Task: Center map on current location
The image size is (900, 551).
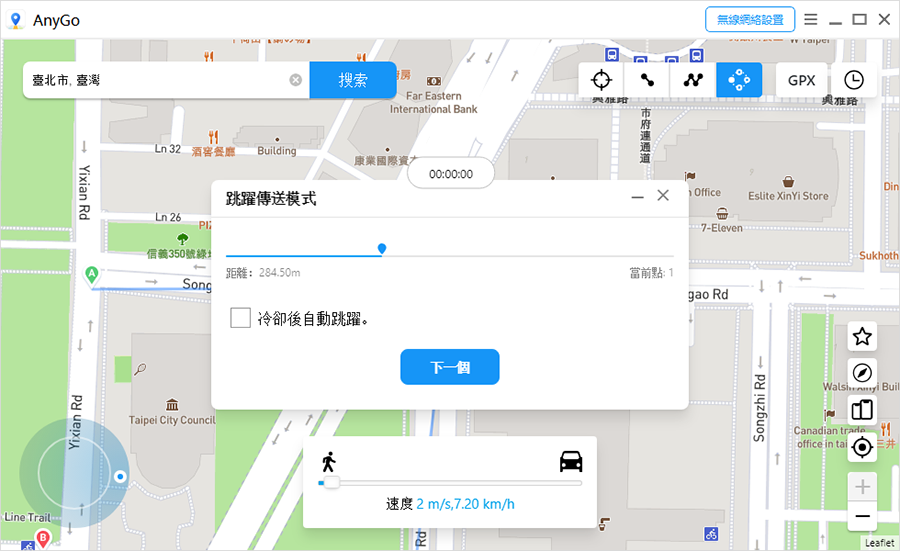Action: [862, 447]
